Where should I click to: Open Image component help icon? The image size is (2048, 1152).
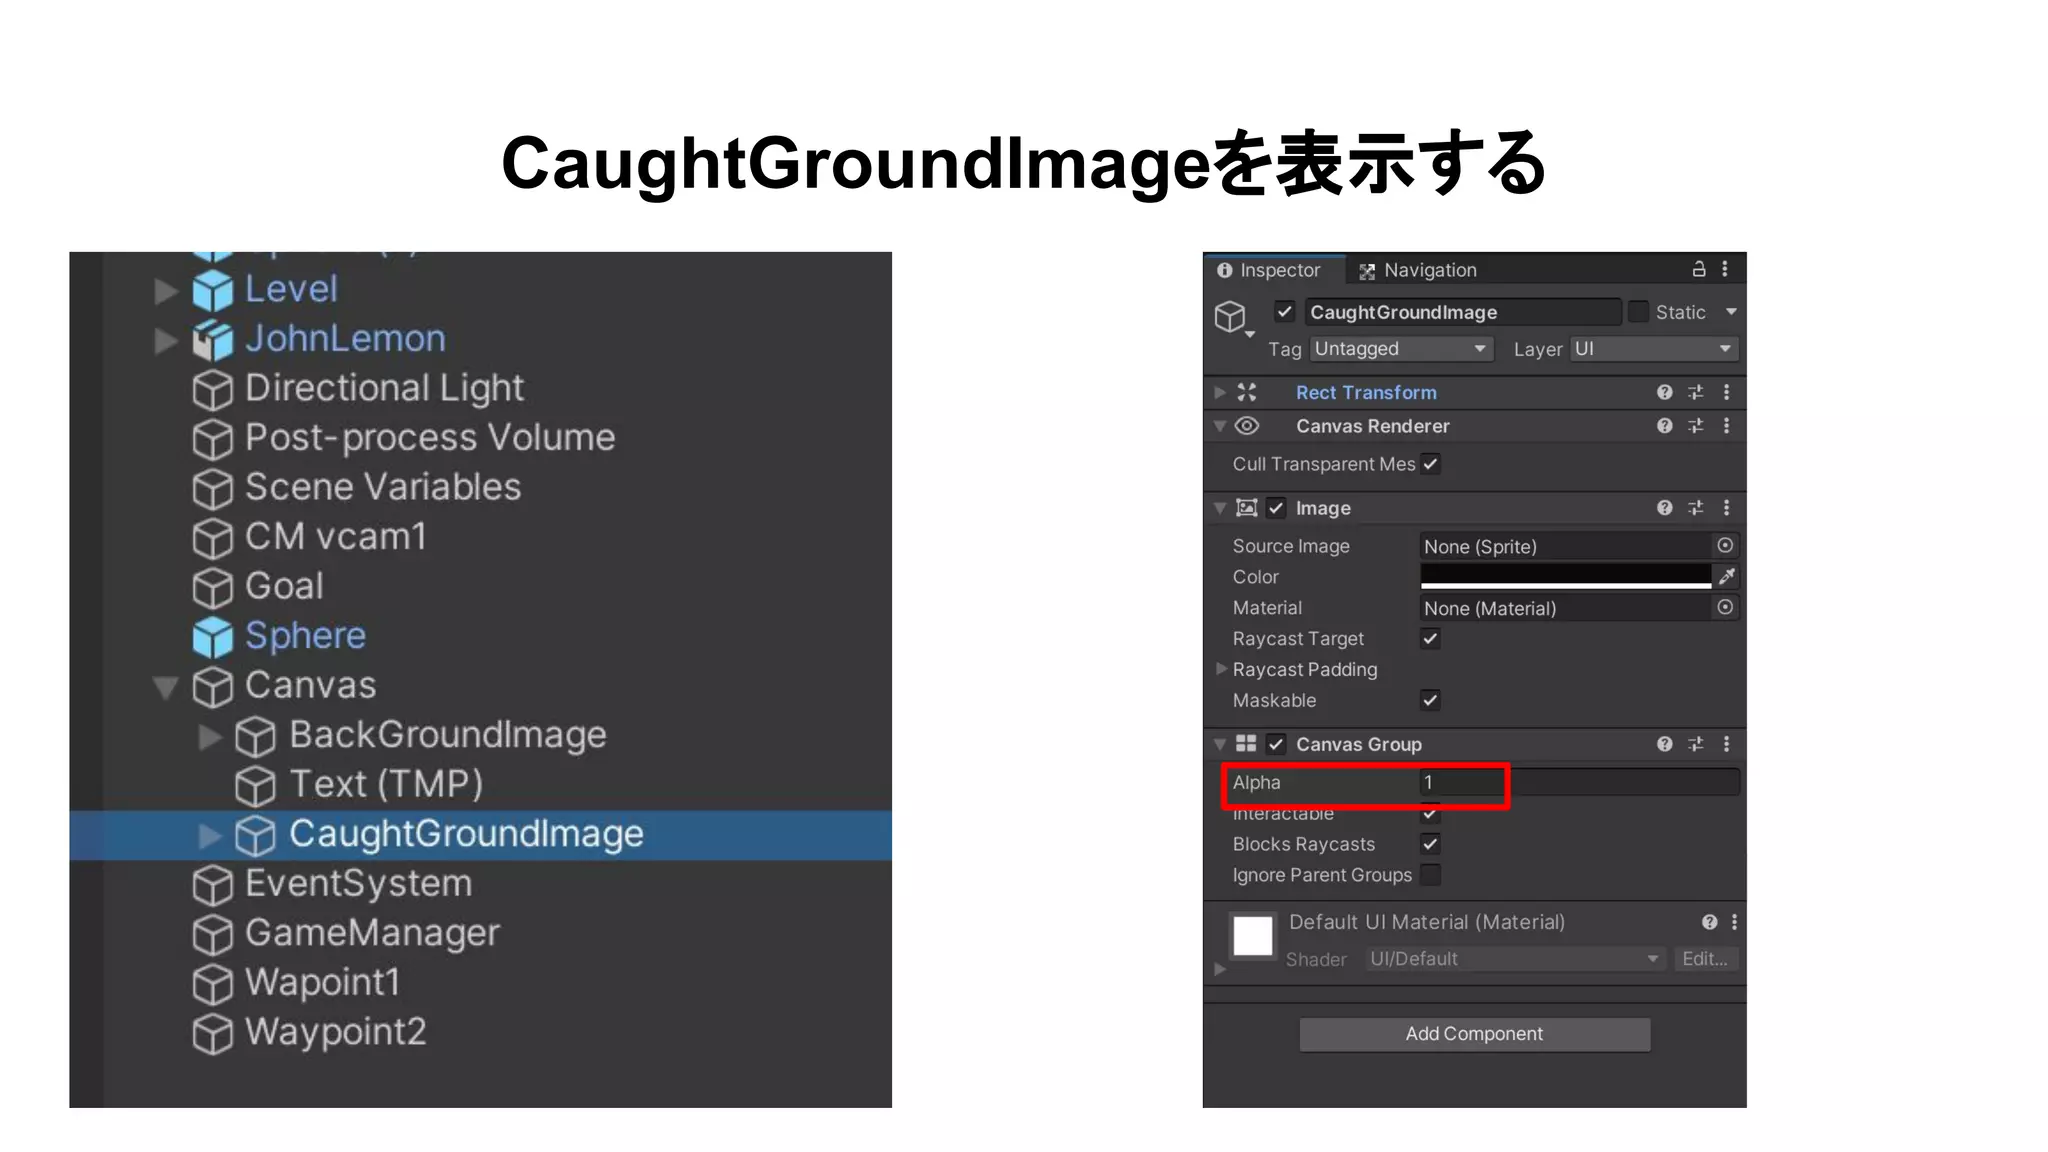1664,508
